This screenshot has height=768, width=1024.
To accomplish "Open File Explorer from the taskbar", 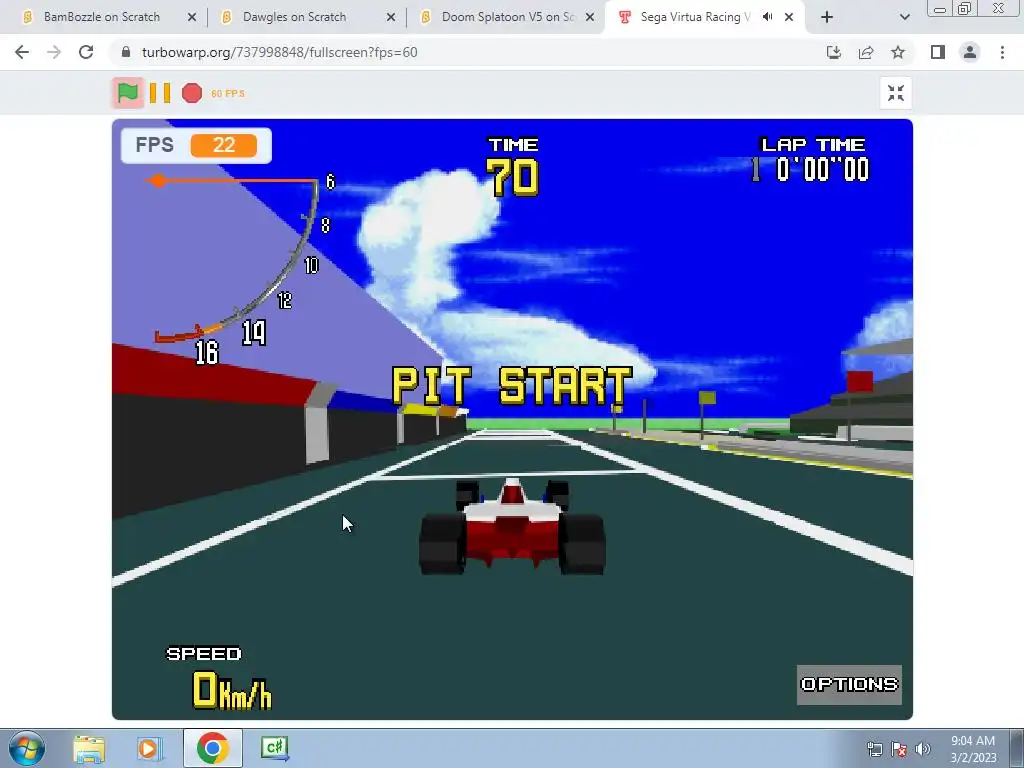I will coord(89,748).
